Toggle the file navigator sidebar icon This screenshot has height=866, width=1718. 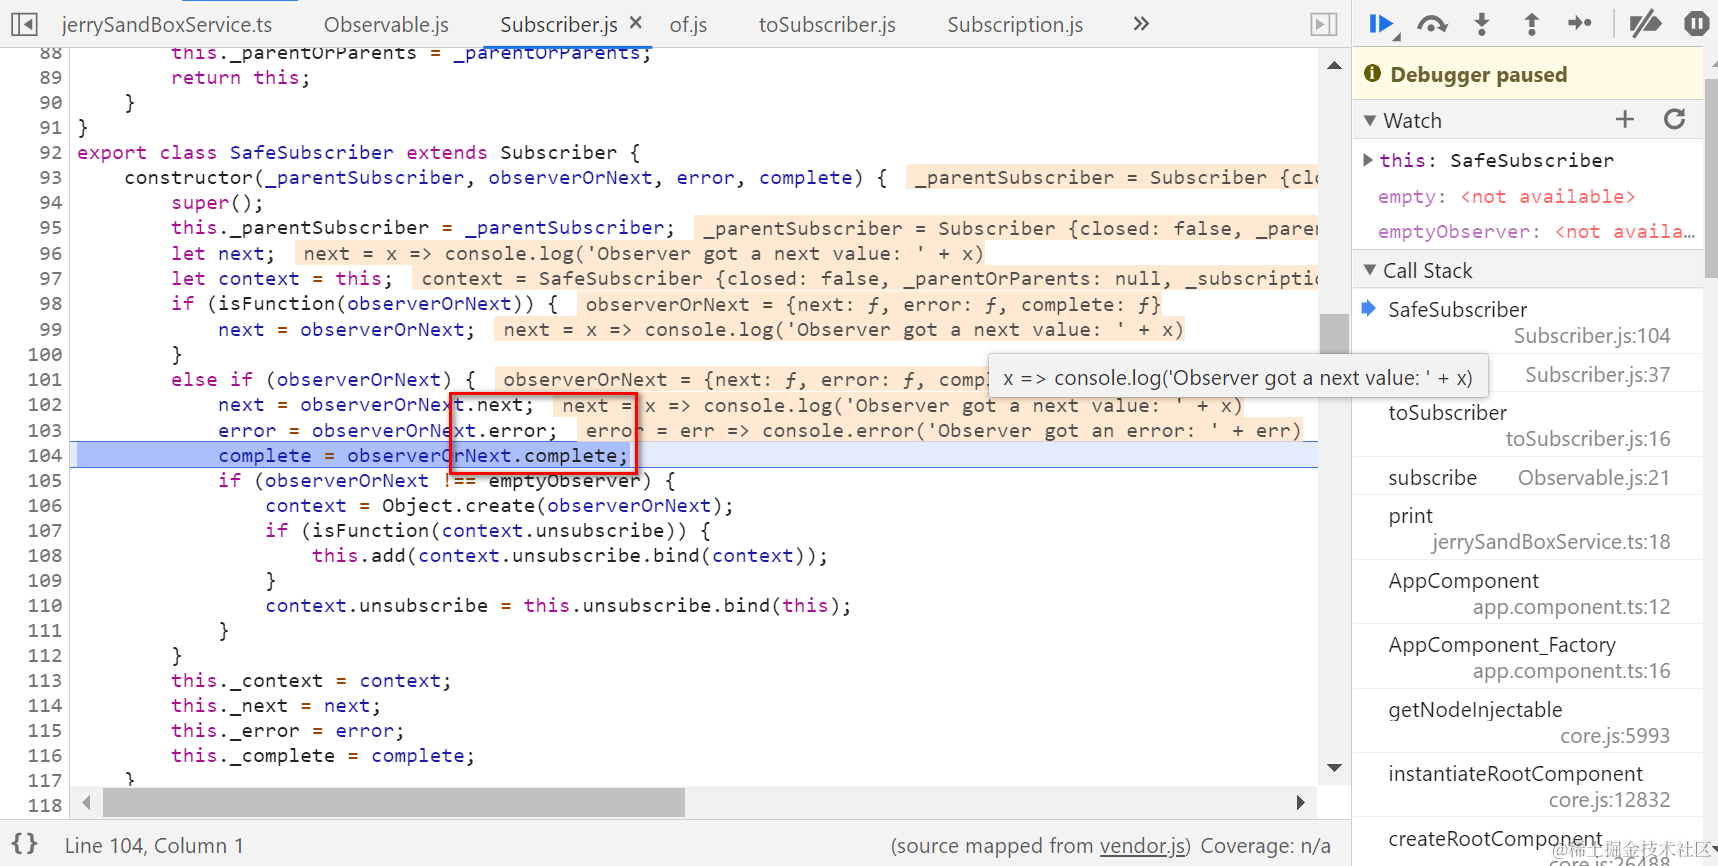click(24, 24)
